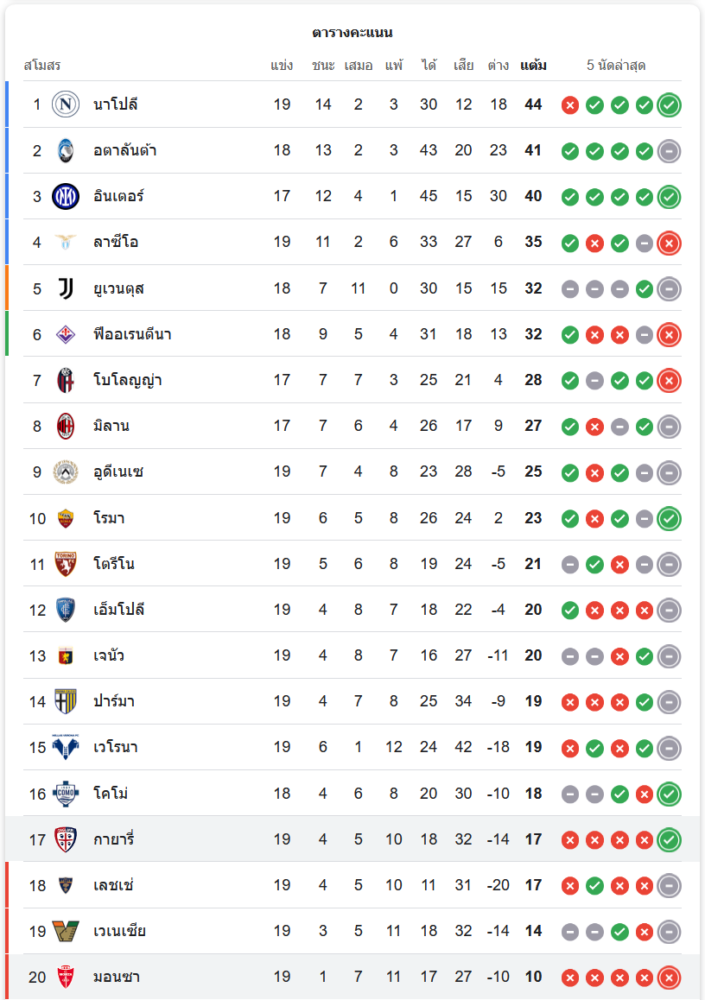Click Lazio's latest match red loss icon
This screenshot has width=705, height=1000.
point(669,242)
